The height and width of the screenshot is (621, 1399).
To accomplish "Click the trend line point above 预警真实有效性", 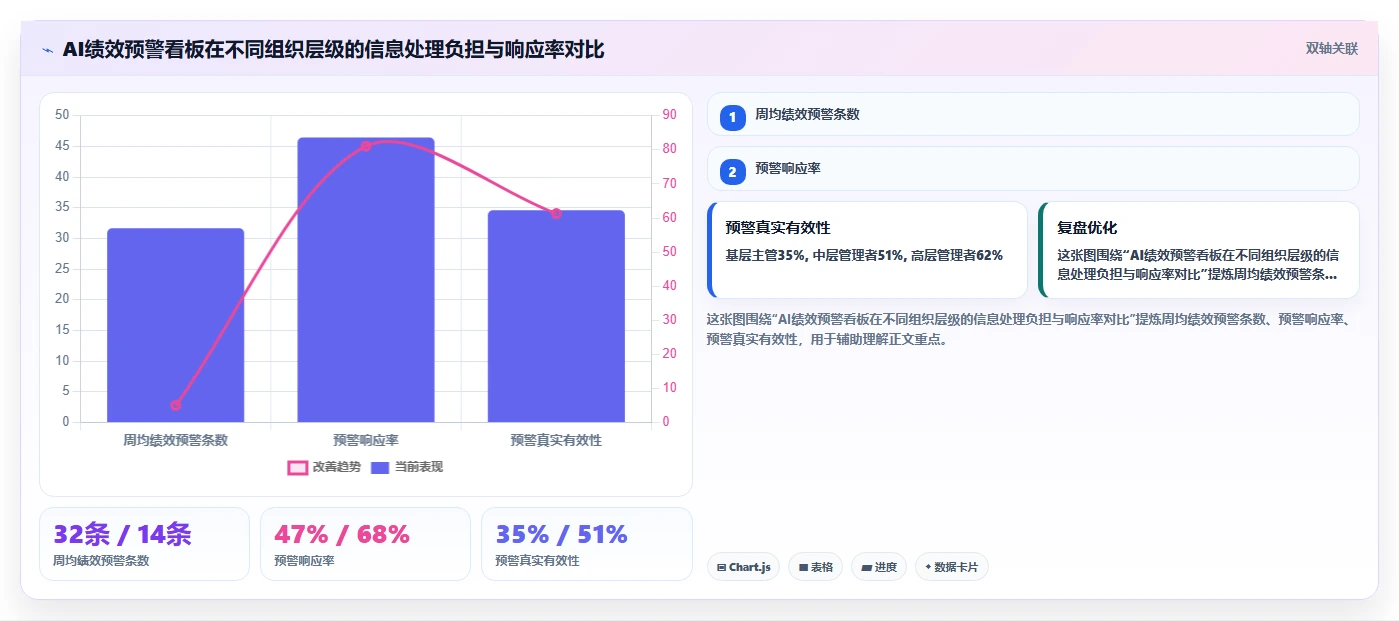I will click(556, 213).
